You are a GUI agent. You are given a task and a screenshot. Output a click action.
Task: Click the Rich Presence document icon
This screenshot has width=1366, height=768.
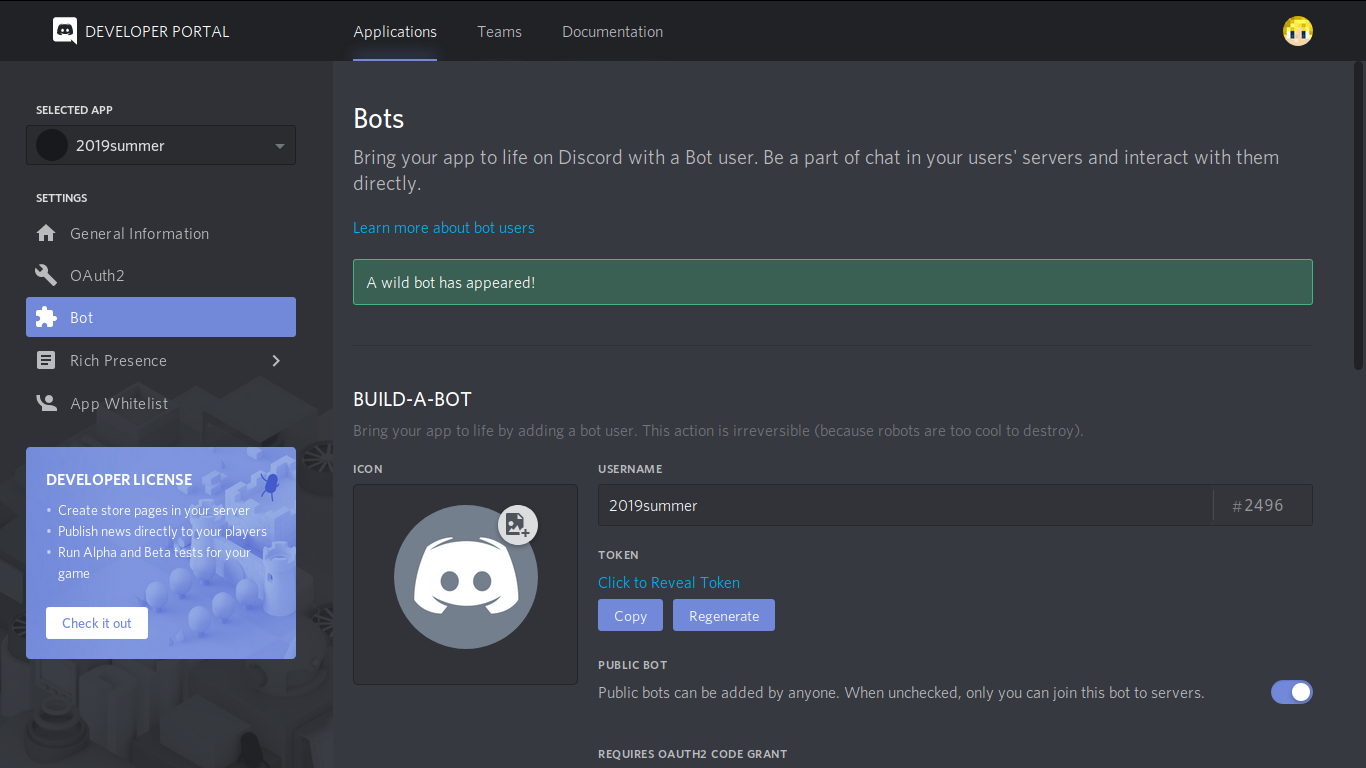(x=46, y=360)
